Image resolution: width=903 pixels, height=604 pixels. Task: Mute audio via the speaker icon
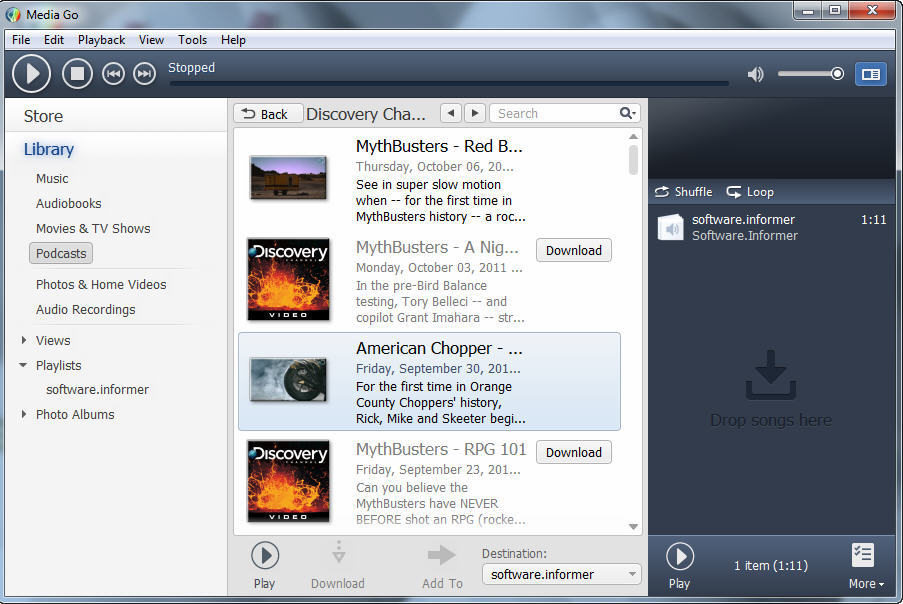756,73
